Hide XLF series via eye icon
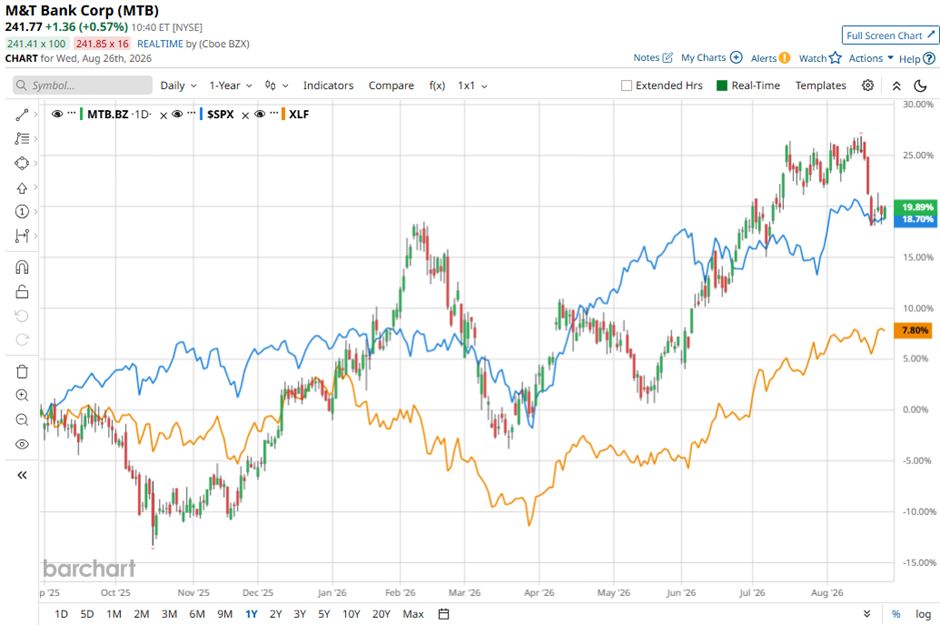Viewport: 940px width, 625px height. coord(260,114)
